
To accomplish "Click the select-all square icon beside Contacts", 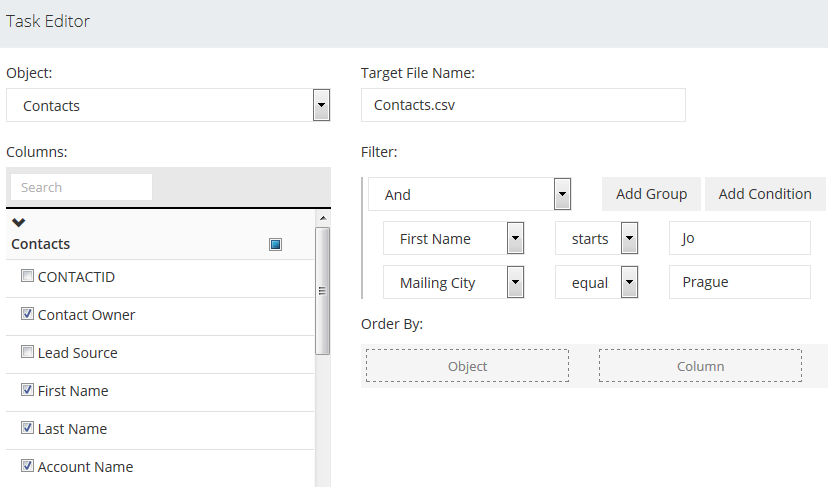I will tap(275, 244).
